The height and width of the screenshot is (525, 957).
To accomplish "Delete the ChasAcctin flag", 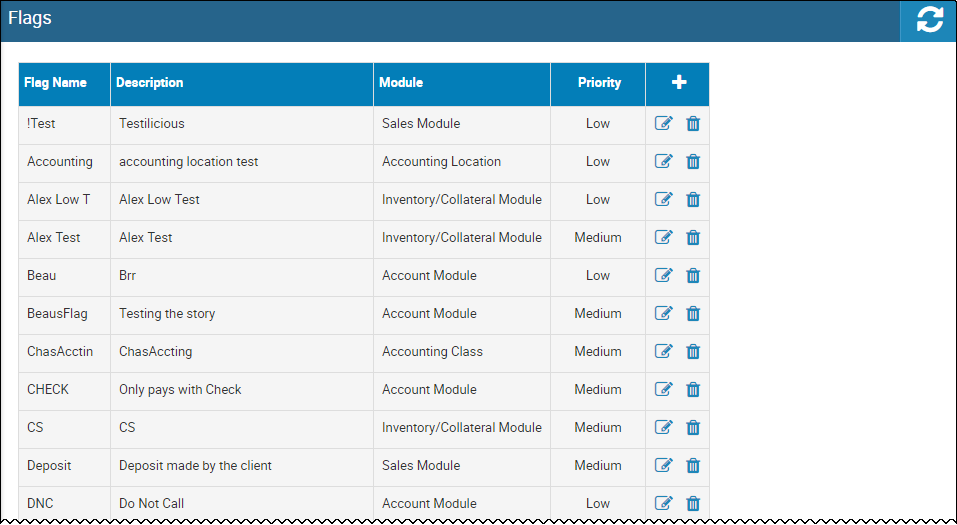I will [x=693, y=352].
